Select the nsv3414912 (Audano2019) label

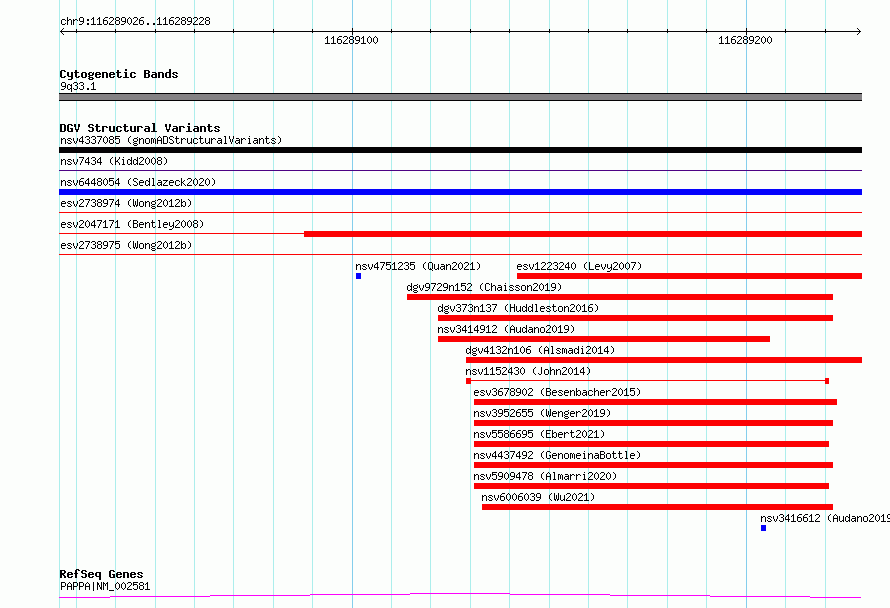[506, 329]
